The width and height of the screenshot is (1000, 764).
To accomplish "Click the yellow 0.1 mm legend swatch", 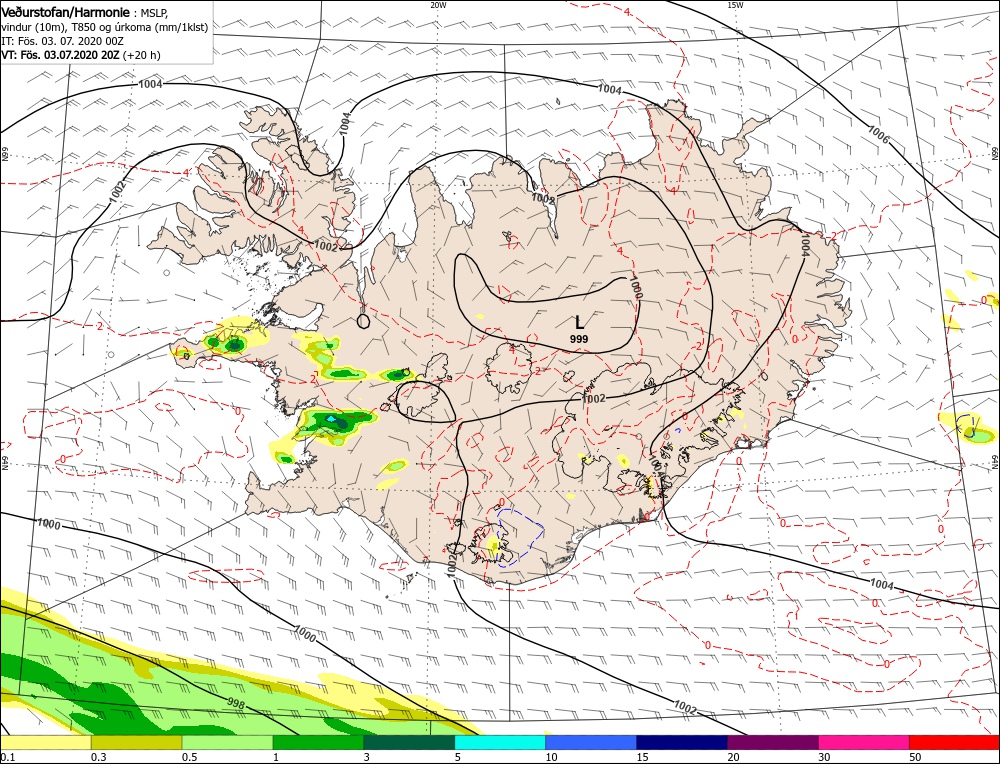I will click(46, 742).
